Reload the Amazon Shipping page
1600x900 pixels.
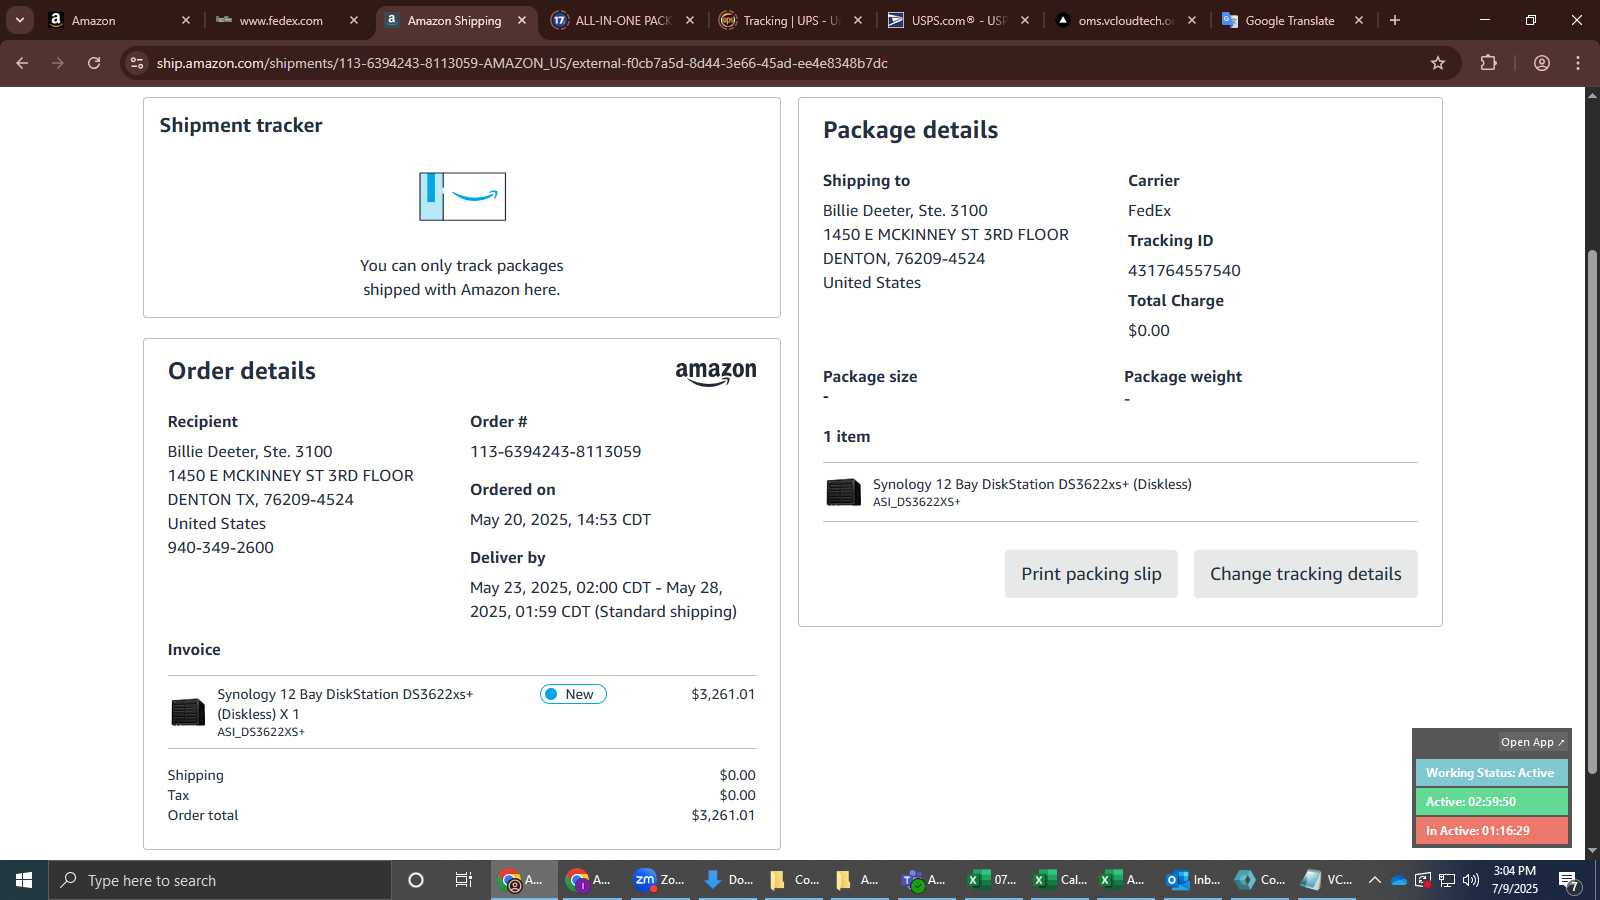94,63
